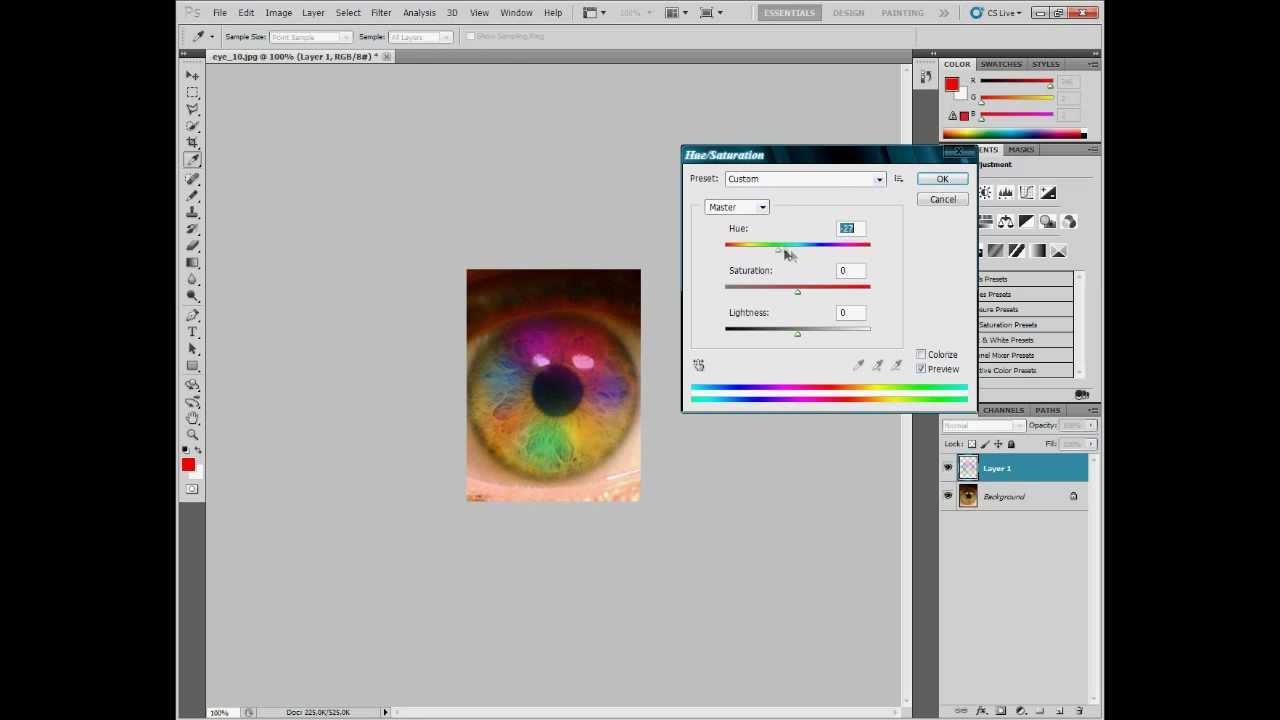
Task: Open the Master channel dropdown
Action: click(x=737, y=207)
